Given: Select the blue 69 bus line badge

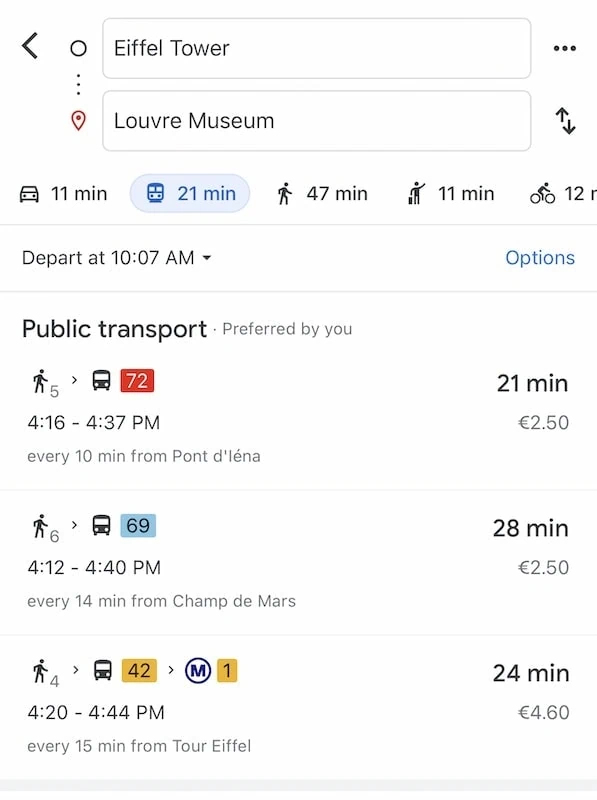Looking at the screenshot, I should click(138, 526).
